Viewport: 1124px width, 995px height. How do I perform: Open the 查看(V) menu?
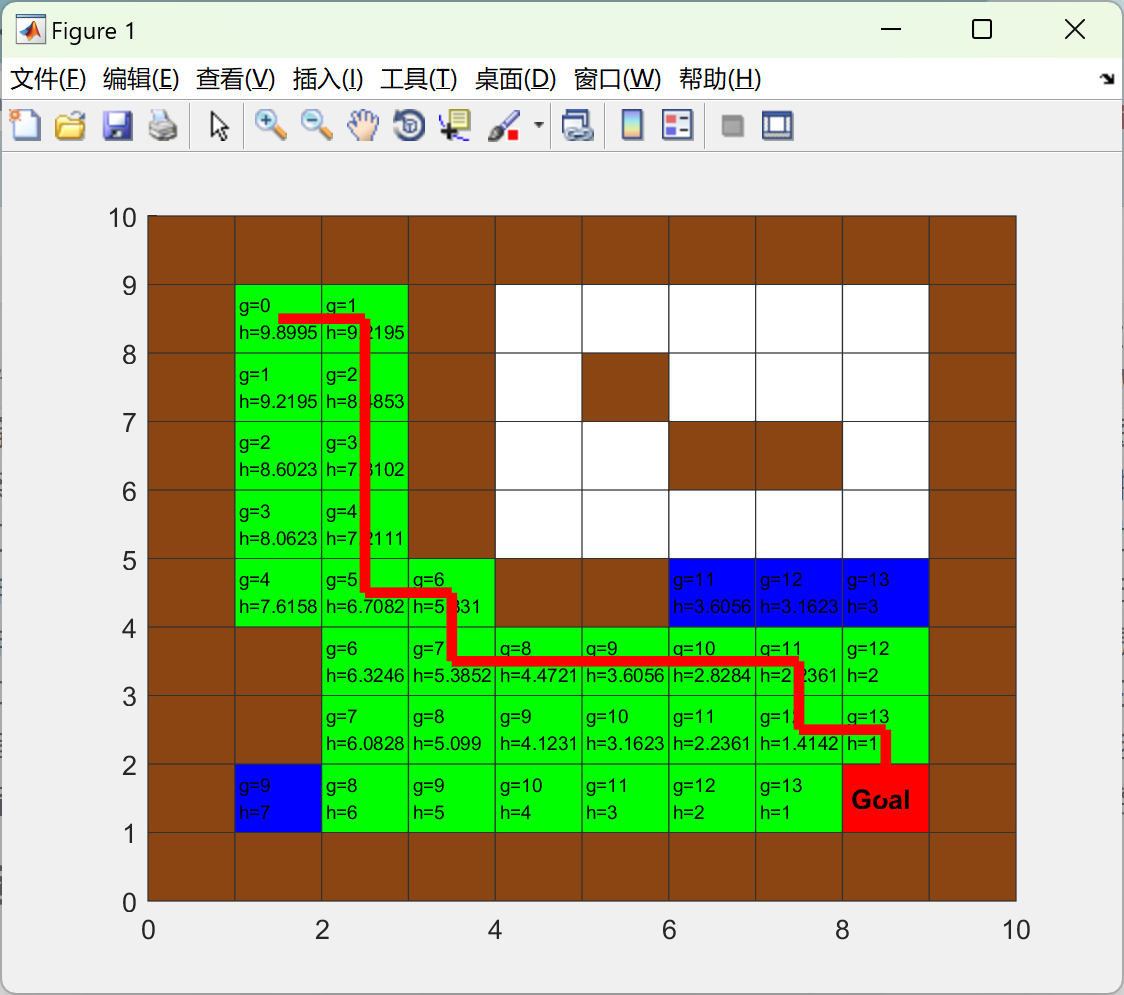tap(236, 79)
